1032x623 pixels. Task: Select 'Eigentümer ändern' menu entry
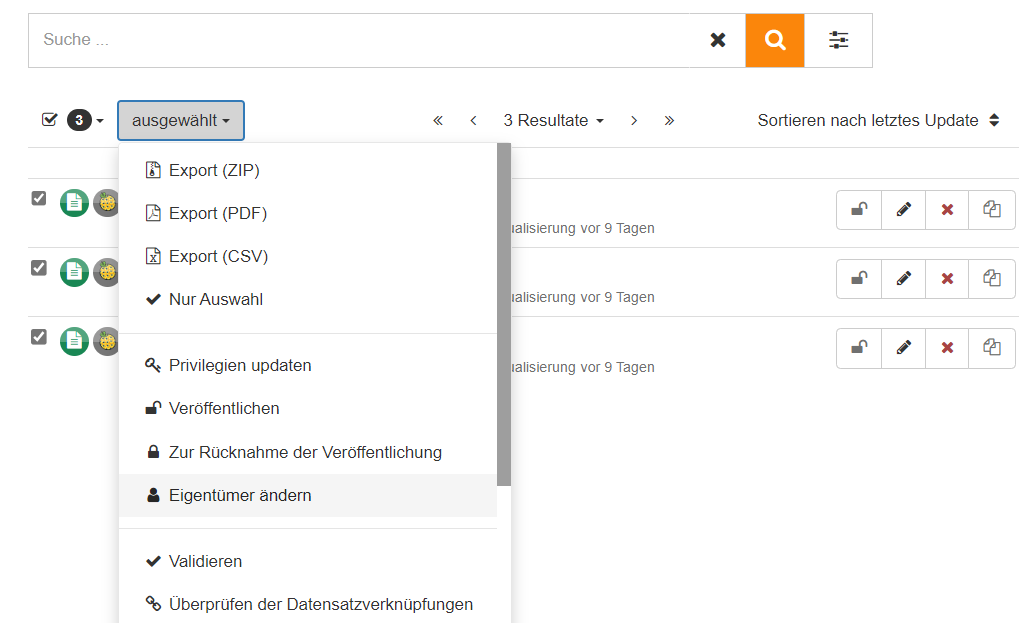[x=240, y=496]
